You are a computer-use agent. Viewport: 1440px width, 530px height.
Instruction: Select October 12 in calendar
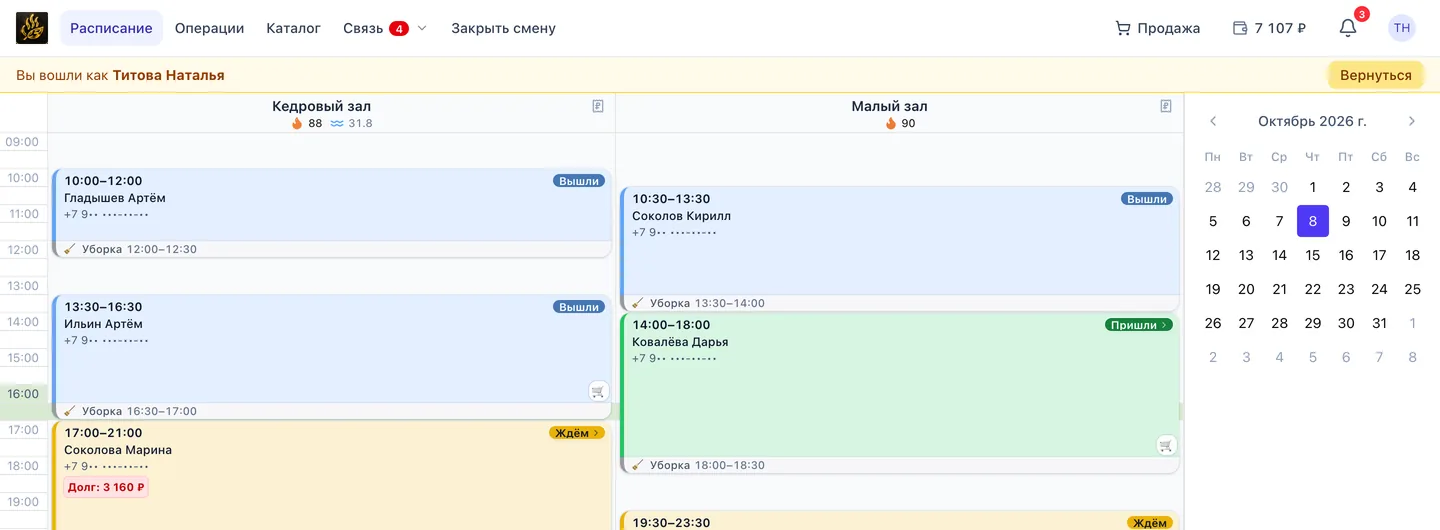1213,255
